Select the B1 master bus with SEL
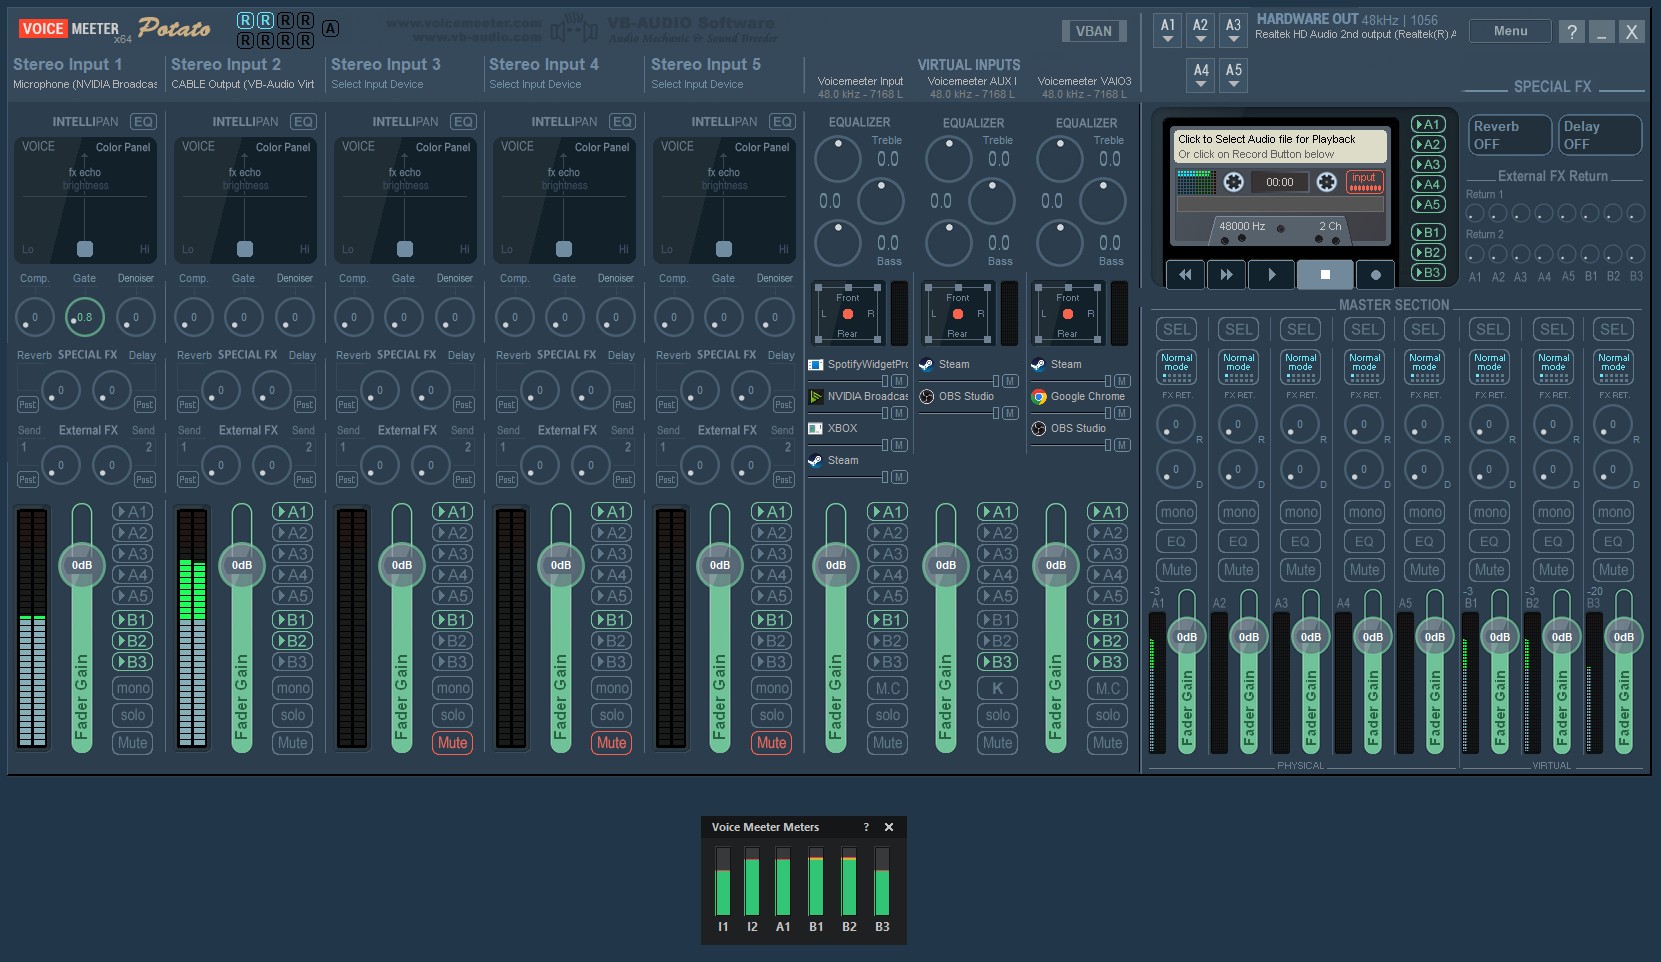The image size is (1661, 962). click(1490, 329)
